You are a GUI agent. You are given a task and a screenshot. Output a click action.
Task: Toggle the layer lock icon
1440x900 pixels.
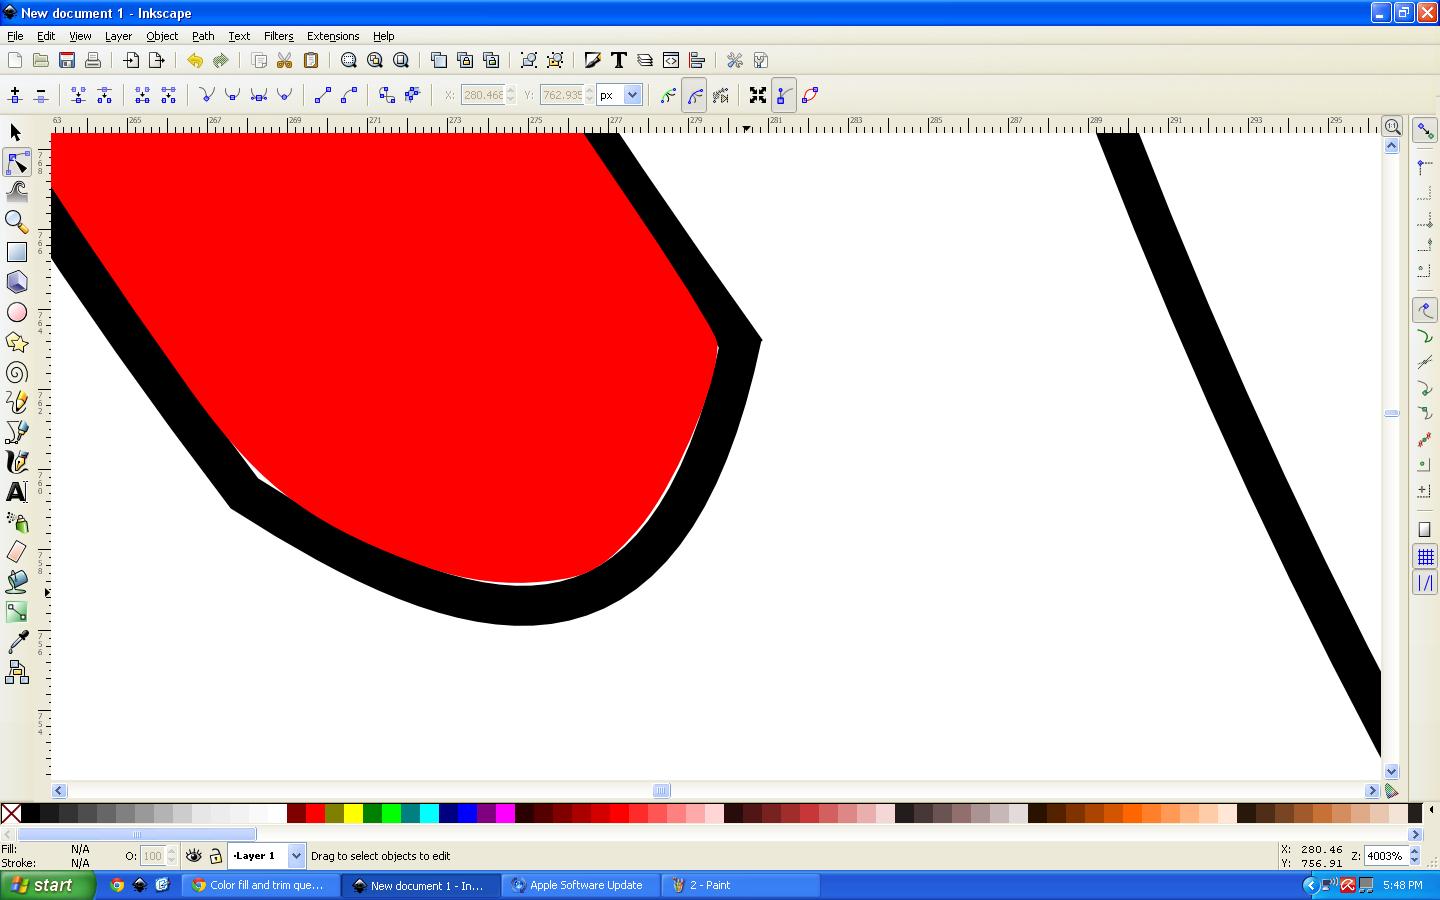[215, 856]
